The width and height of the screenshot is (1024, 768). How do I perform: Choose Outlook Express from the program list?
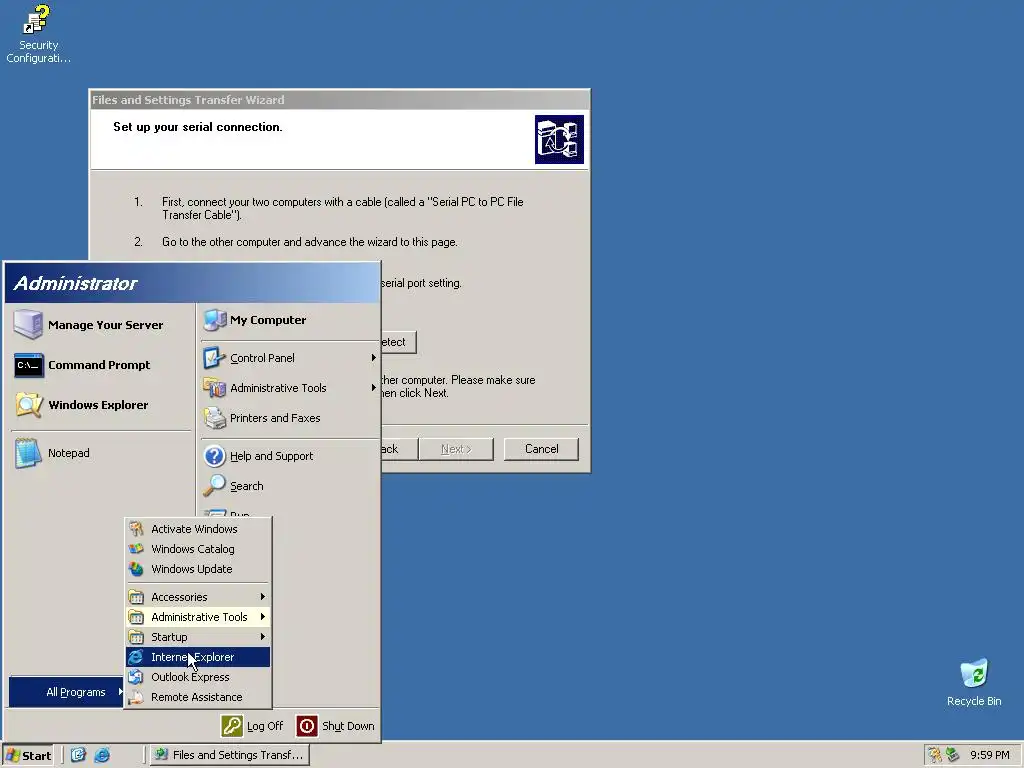pos(198,677)
